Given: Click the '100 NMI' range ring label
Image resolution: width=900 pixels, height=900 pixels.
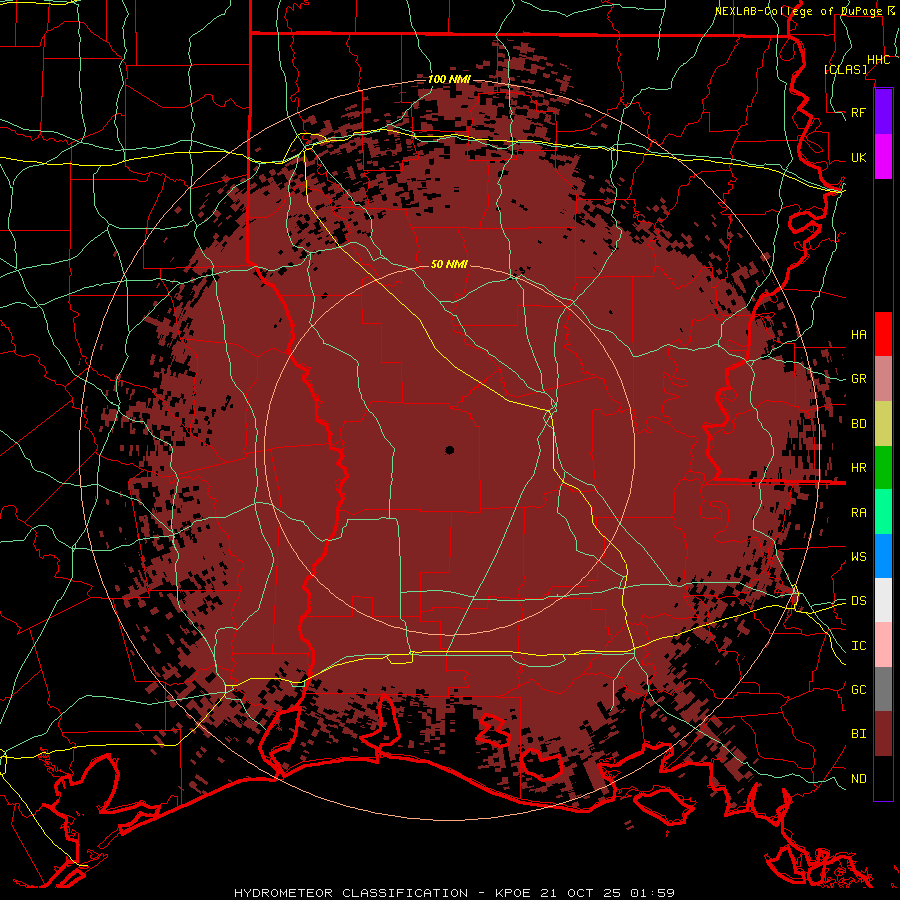Looking at the screenshot, I should click(x=449, y=79).
